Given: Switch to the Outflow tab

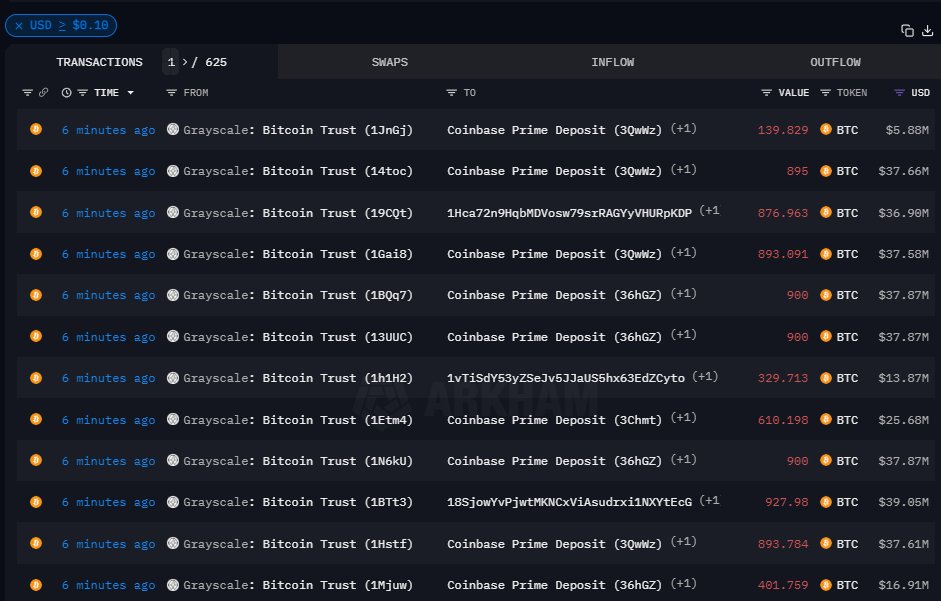Looking at the screenshot, I should [x=835, y=62].
